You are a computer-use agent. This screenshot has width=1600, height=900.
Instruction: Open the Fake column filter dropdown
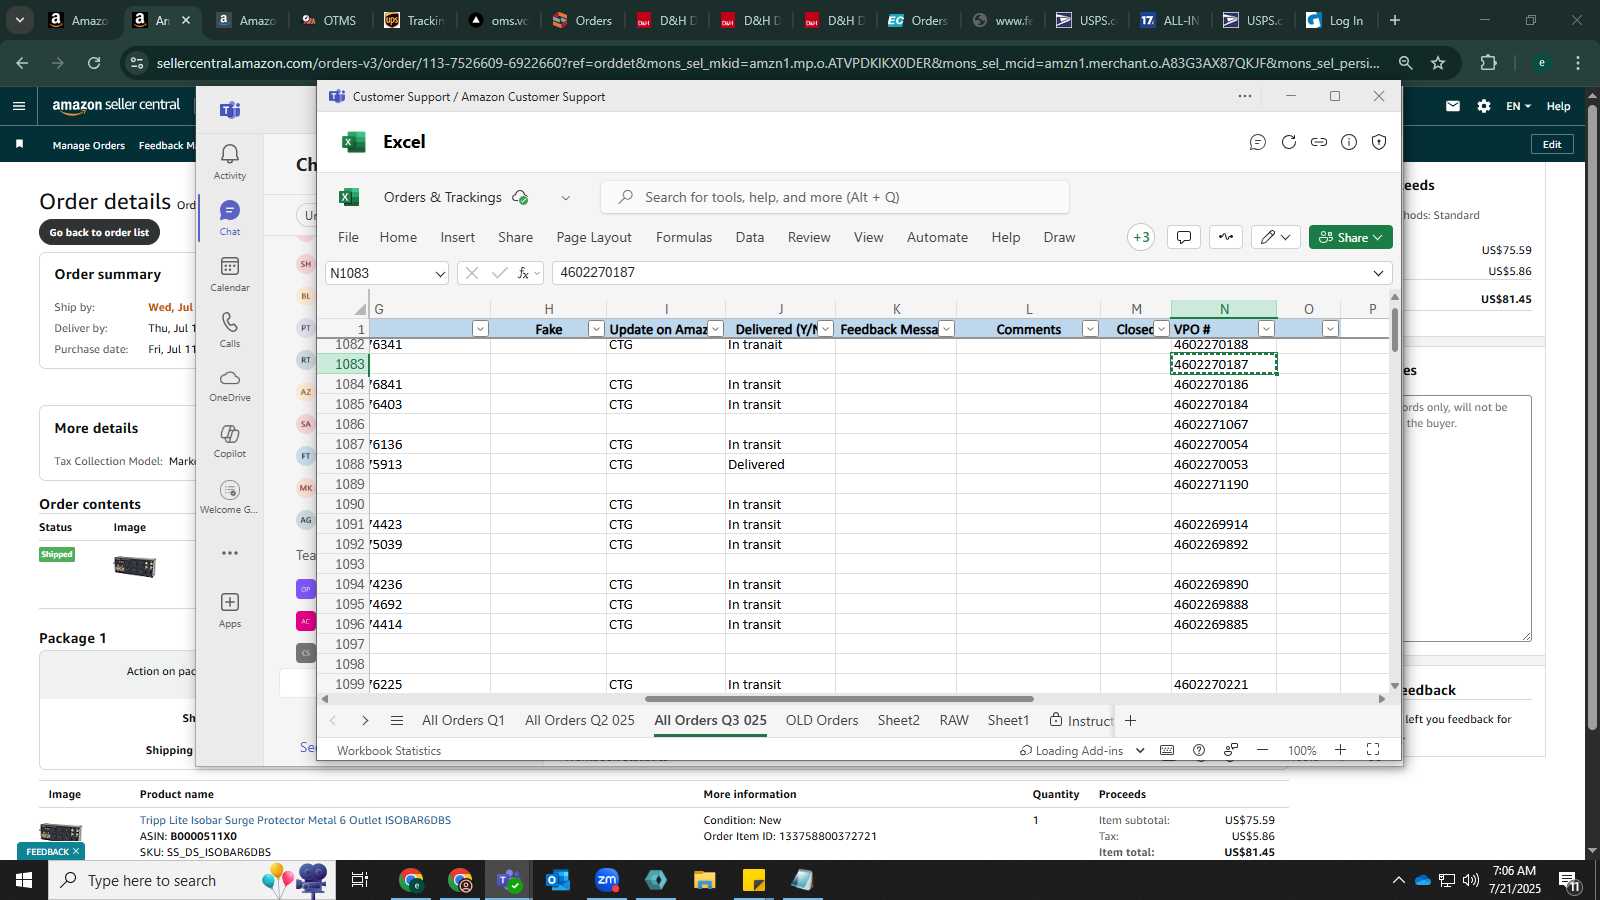[x=596, y=329]
